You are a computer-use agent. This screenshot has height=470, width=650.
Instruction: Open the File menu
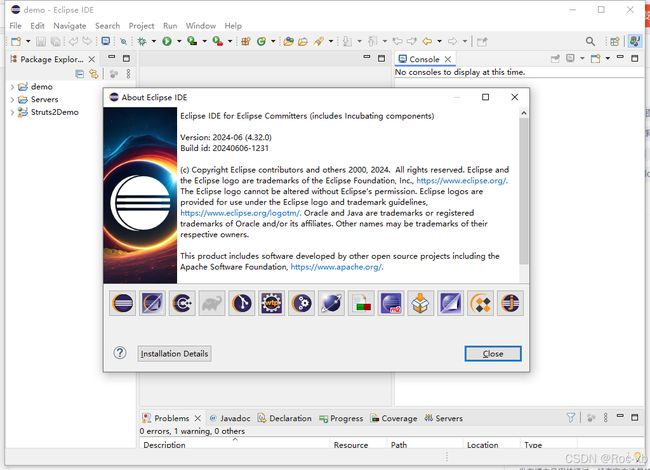[15, 26]
